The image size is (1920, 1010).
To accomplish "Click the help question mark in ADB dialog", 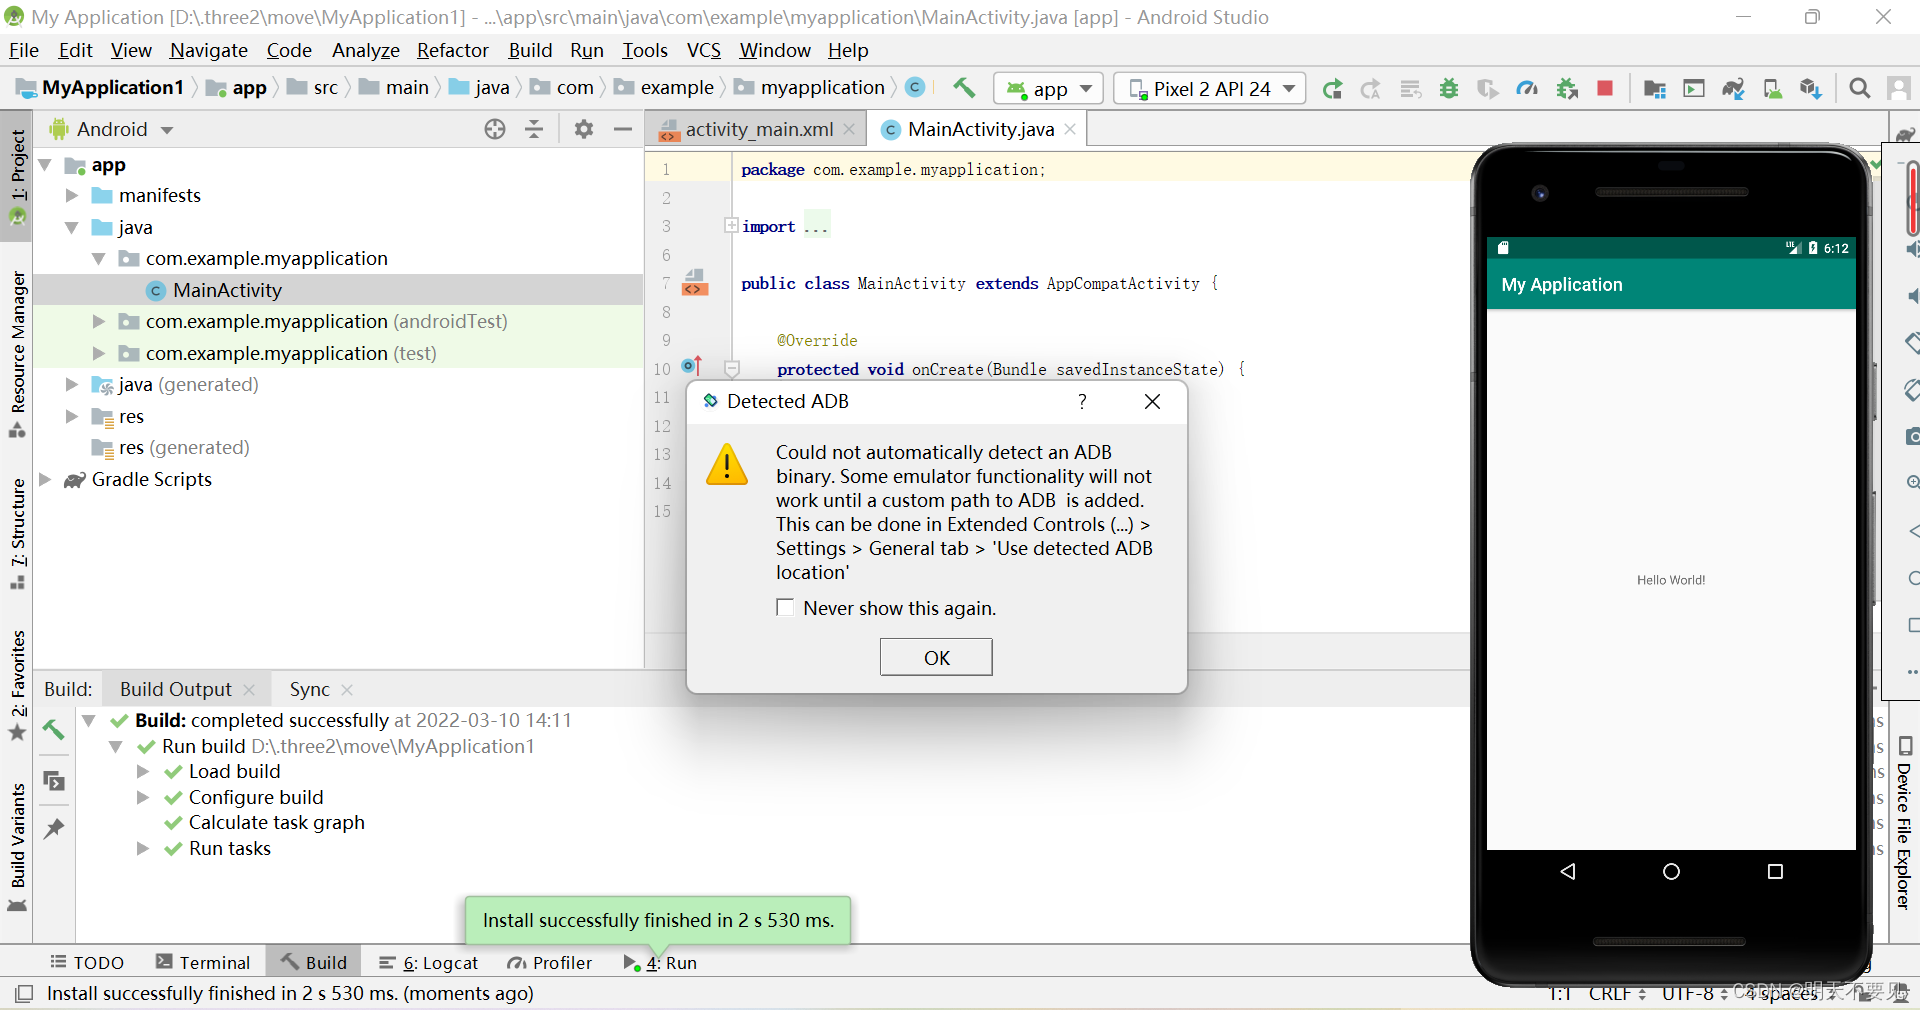I will pyautogui.click(x=1082, y=401).
